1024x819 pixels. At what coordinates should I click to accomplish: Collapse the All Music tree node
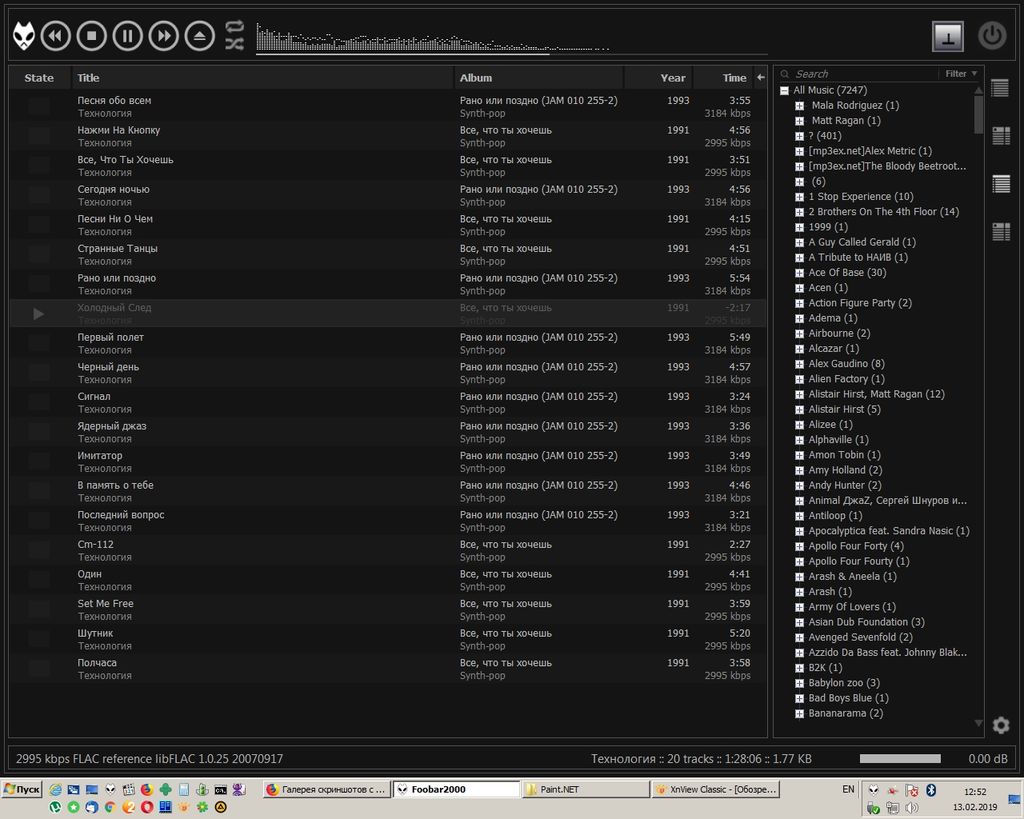pos(785,91)
